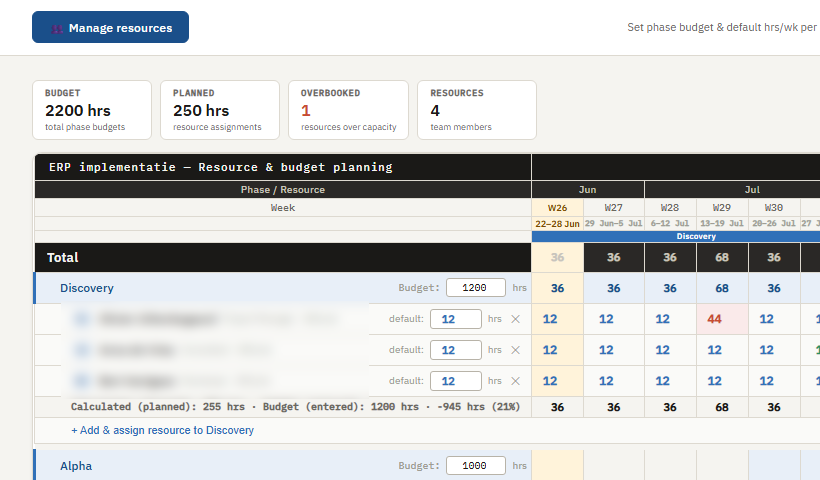
Task: Click the Calculated row's 68 value
Action: pyautogui.click(x=722, y=407)
